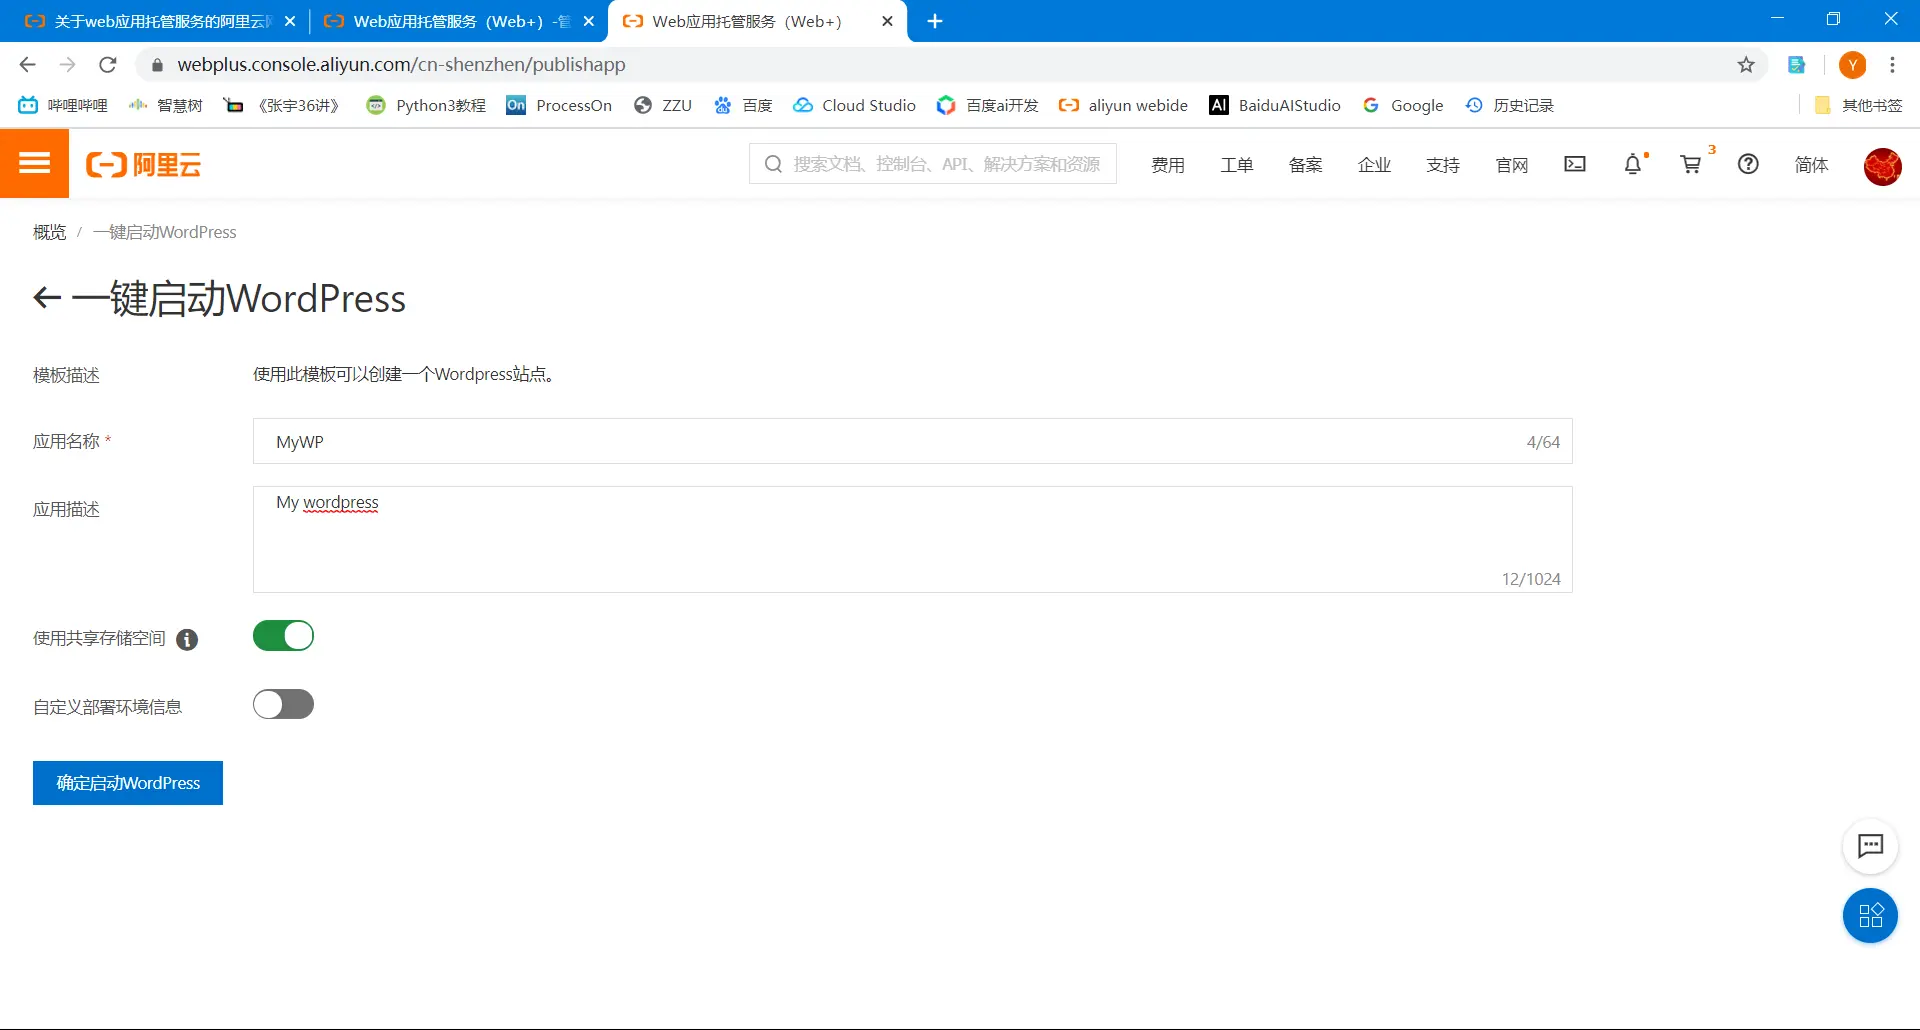Screen dimensions: 1920x1030
Task: Close the 关于web应用托管服务 tab
Action: 290,21
